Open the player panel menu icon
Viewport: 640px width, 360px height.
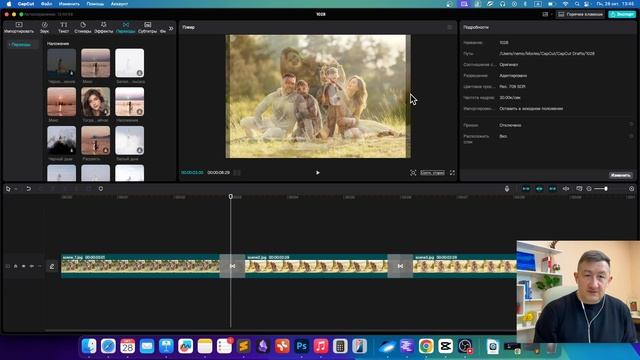coord(450,27)
